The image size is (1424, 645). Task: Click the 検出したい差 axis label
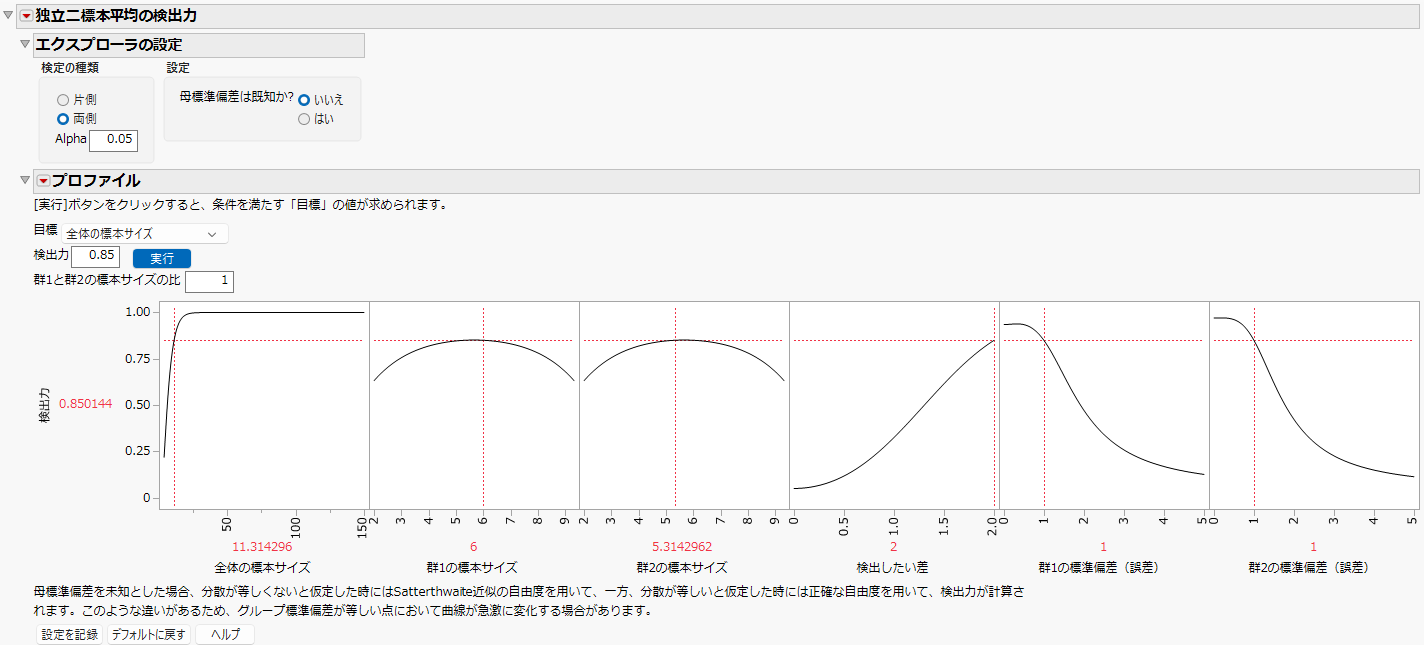click(x=894, y=567)
